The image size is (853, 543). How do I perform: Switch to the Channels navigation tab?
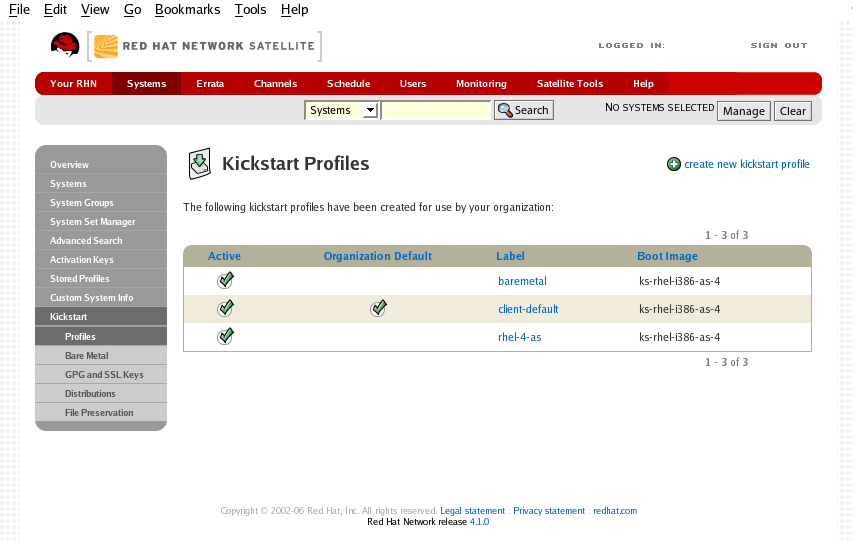[275, 84]
